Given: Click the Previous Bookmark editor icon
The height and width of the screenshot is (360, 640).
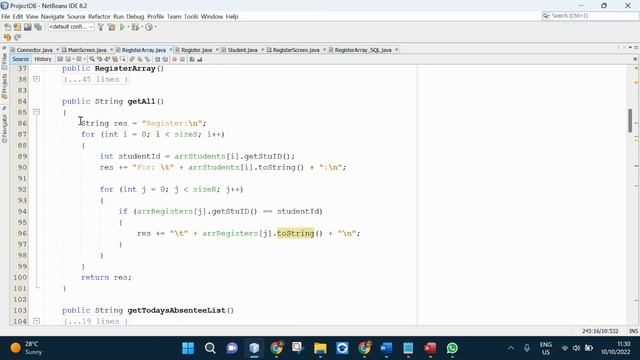Looking at the screenshot, I should [132, 59].
